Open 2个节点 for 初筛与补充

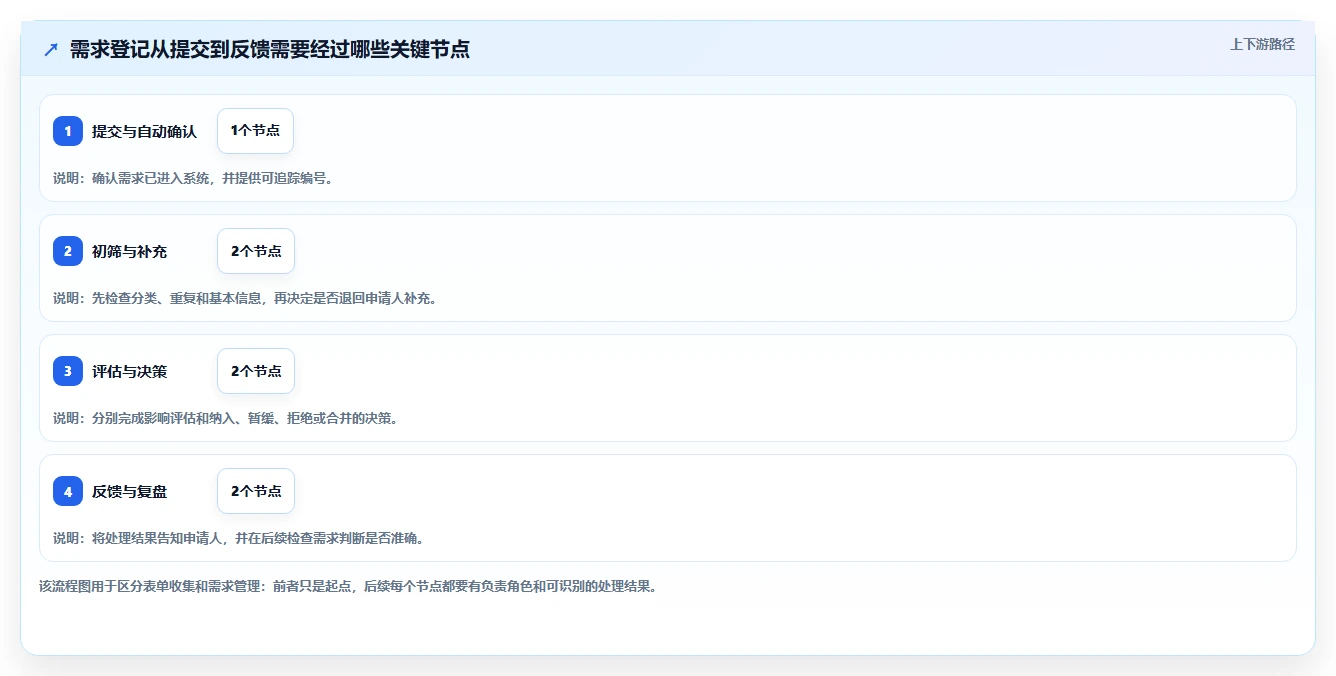[x=256, y=251]
